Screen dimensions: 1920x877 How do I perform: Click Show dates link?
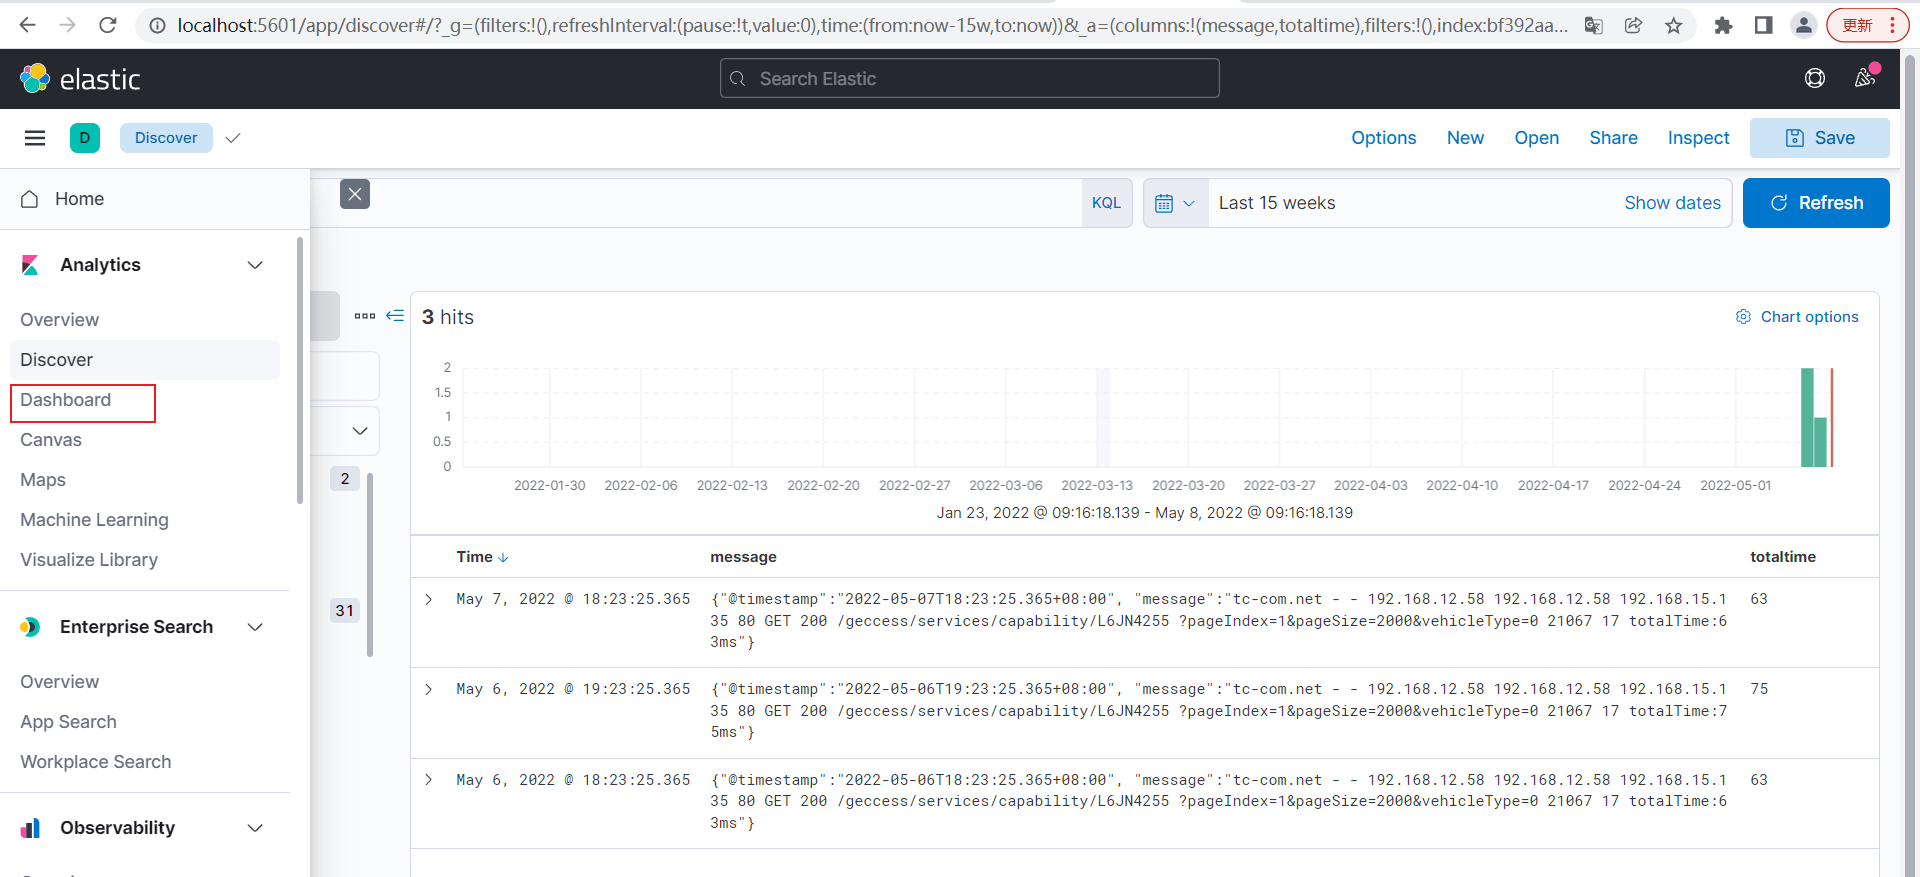1672,203
